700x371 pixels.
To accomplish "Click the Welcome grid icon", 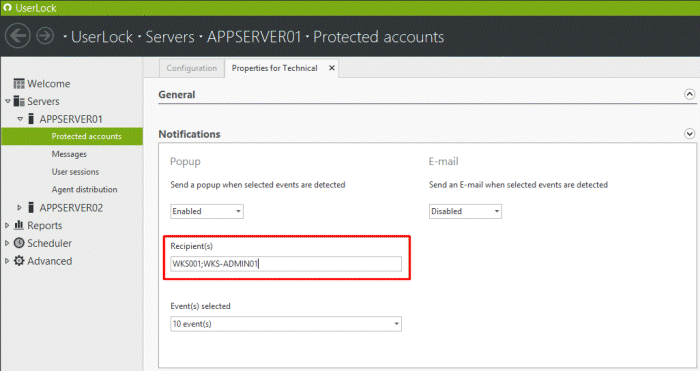I will pyautogui.click(x=19, y=83).
